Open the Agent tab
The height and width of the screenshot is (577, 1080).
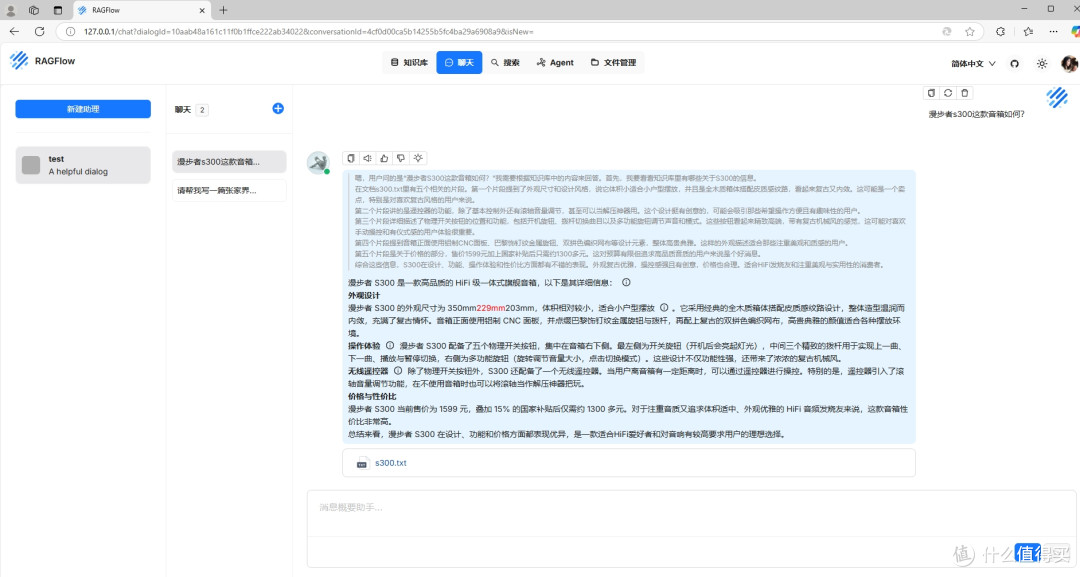[554, 63]
